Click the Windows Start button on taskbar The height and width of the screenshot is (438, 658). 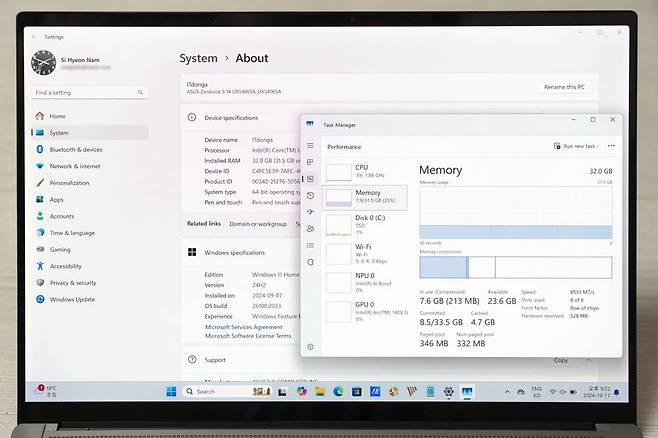click(171, 391)
